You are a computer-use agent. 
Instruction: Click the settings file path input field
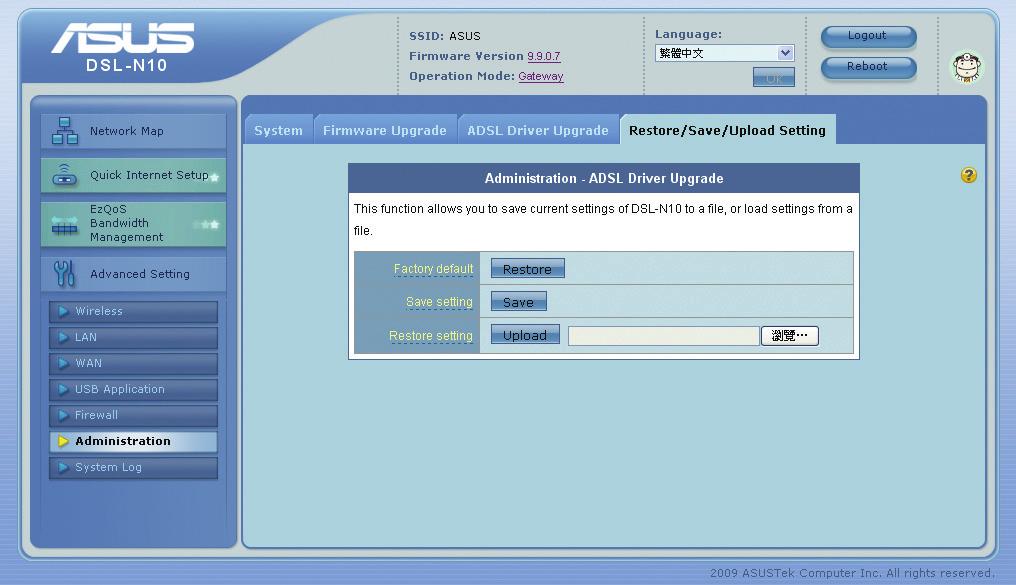[664, 336]
